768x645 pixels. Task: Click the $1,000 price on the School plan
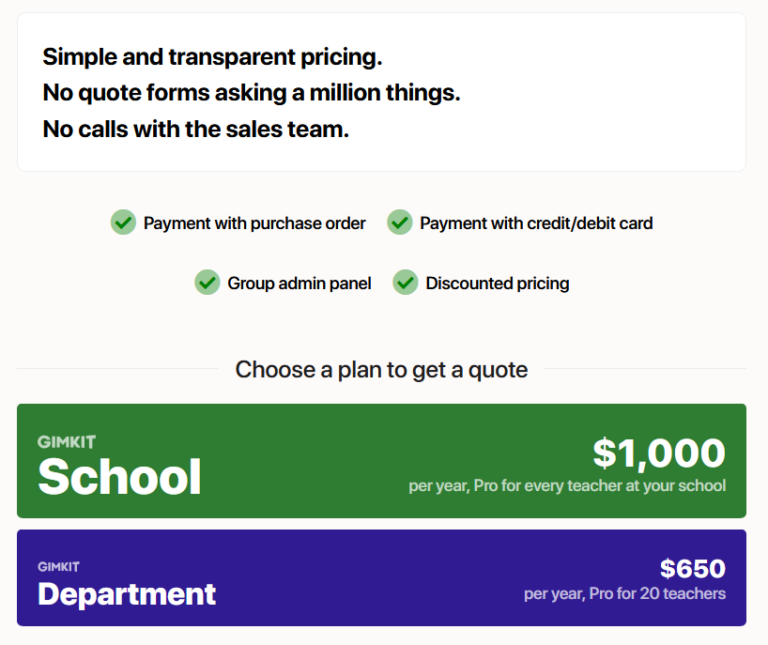[x=659, y=453]
